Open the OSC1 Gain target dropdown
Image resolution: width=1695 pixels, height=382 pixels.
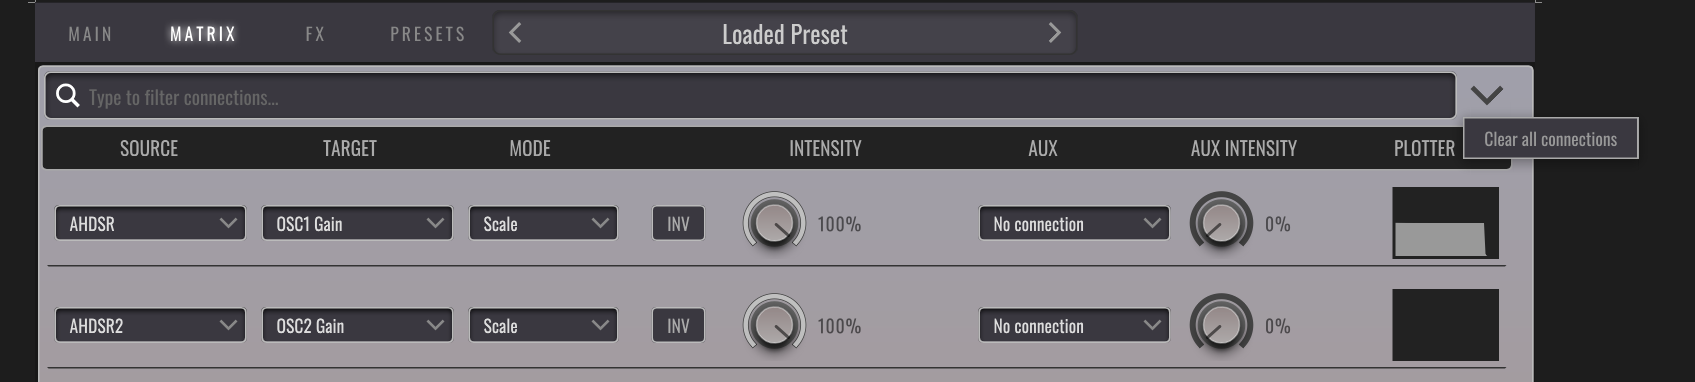(x=357, y=223)
